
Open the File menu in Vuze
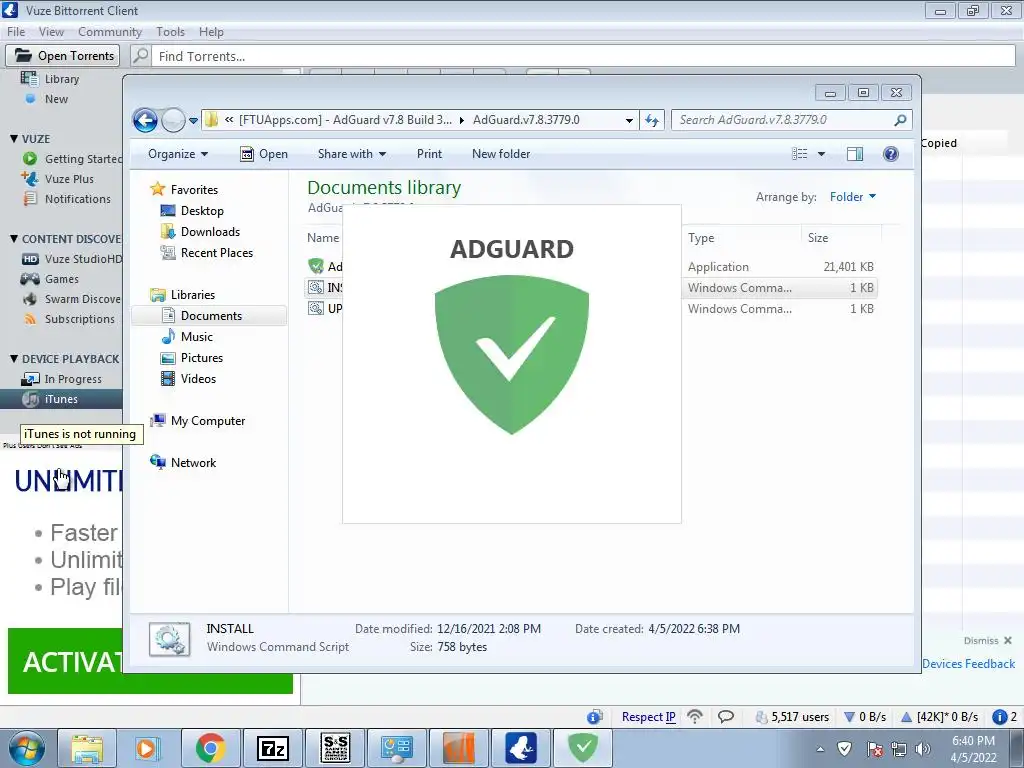click(16, 32)
